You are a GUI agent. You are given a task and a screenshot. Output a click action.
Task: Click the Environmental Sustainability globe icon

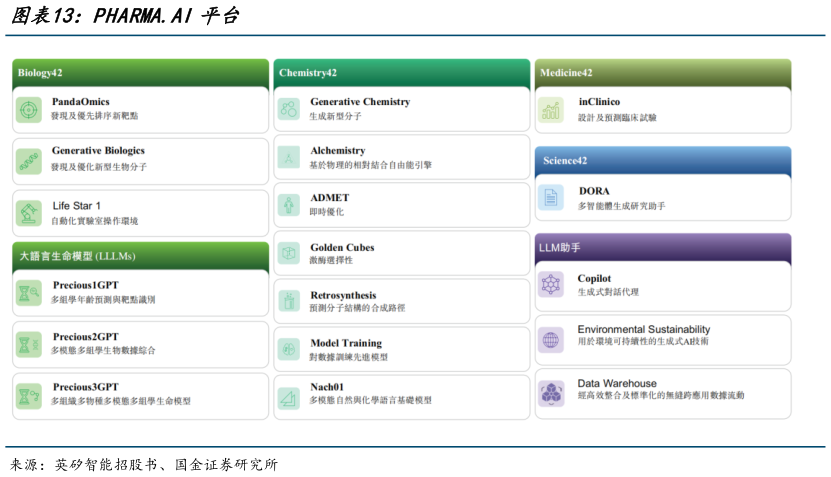point(551,339)
